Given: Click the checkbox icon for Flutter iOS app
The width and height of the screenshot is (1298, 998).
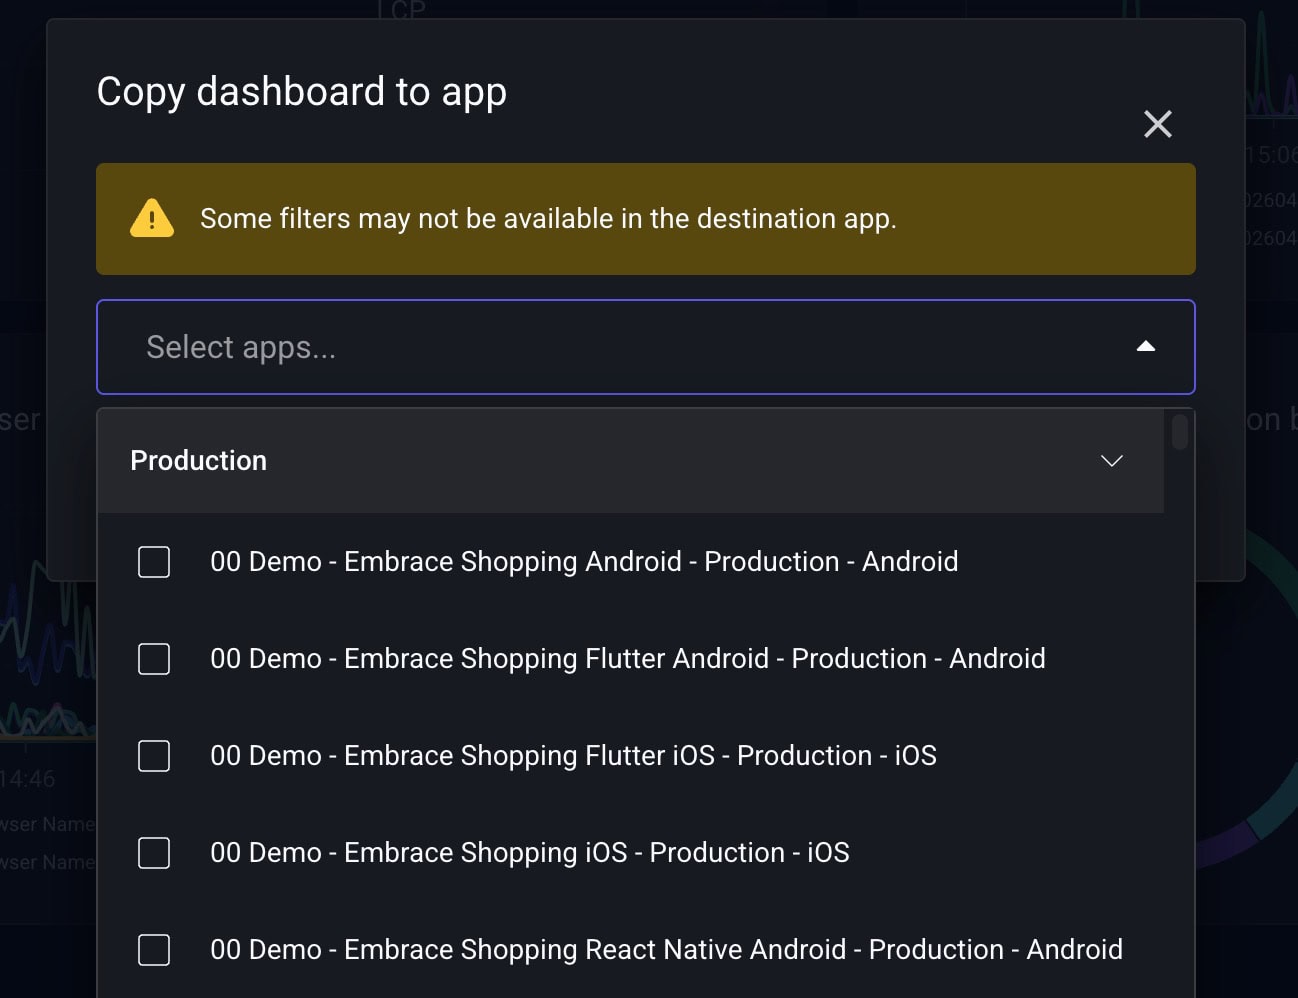Looking at the screenshot, I should [x=153, y=756].
